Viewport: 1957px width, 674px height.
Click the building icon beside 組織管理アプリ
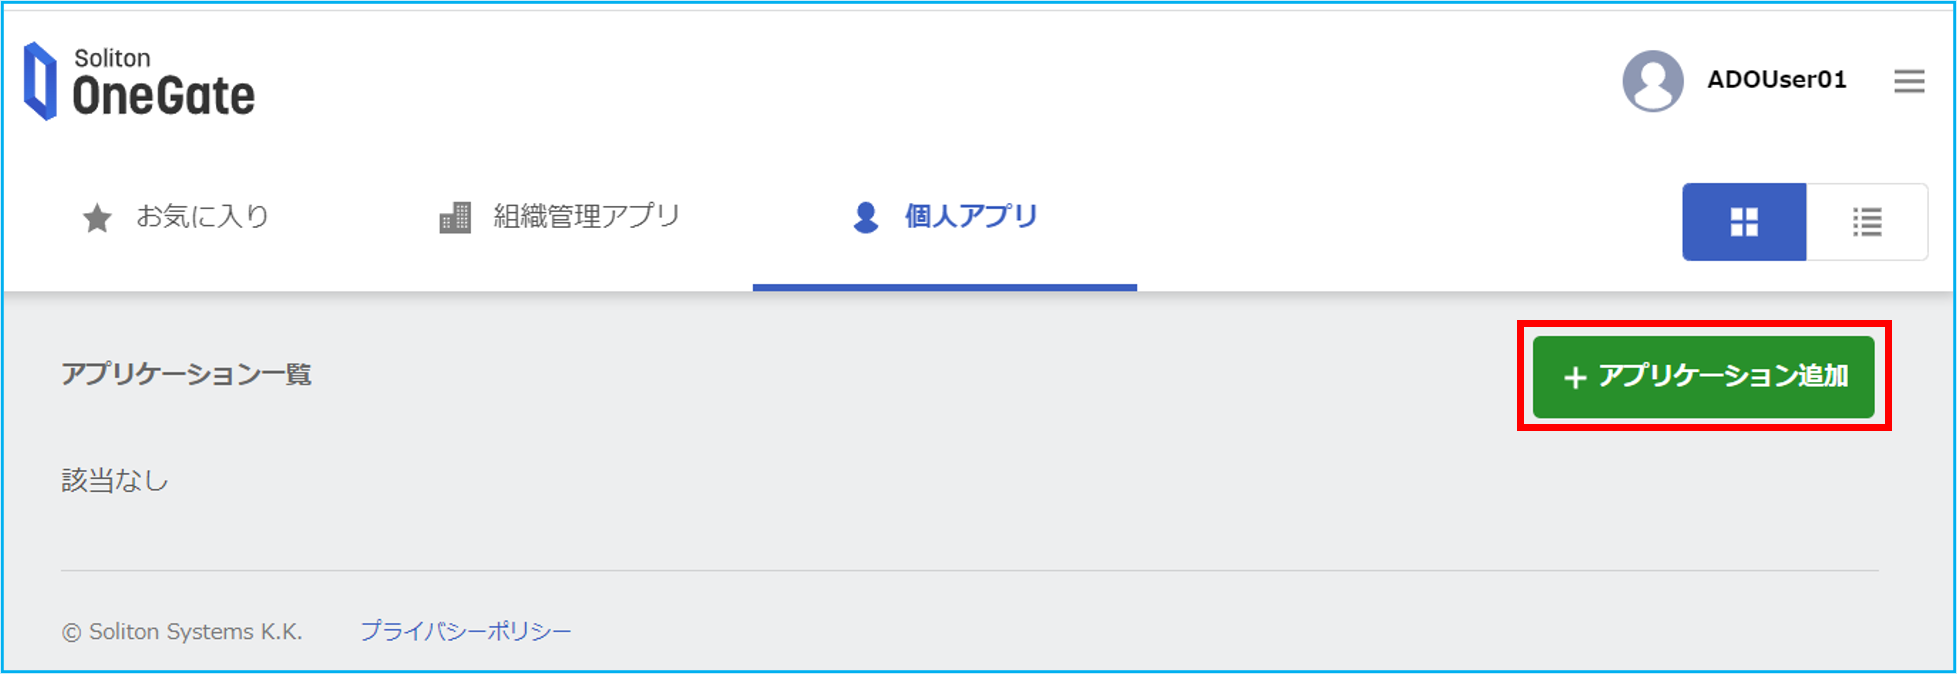(x=455, y=217)
